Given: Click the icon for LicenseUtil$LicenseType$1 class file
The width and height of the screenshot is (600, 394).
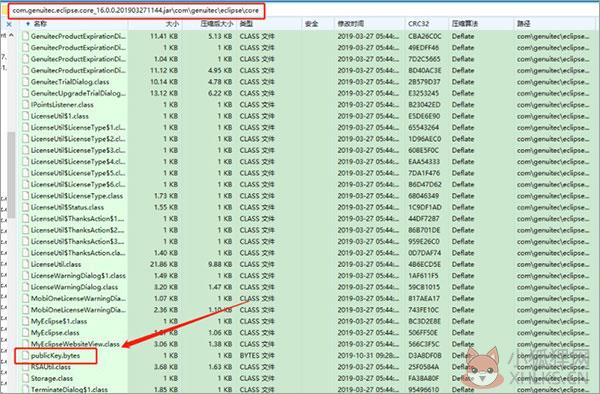Looking at the screenshot, I should 26,127.
